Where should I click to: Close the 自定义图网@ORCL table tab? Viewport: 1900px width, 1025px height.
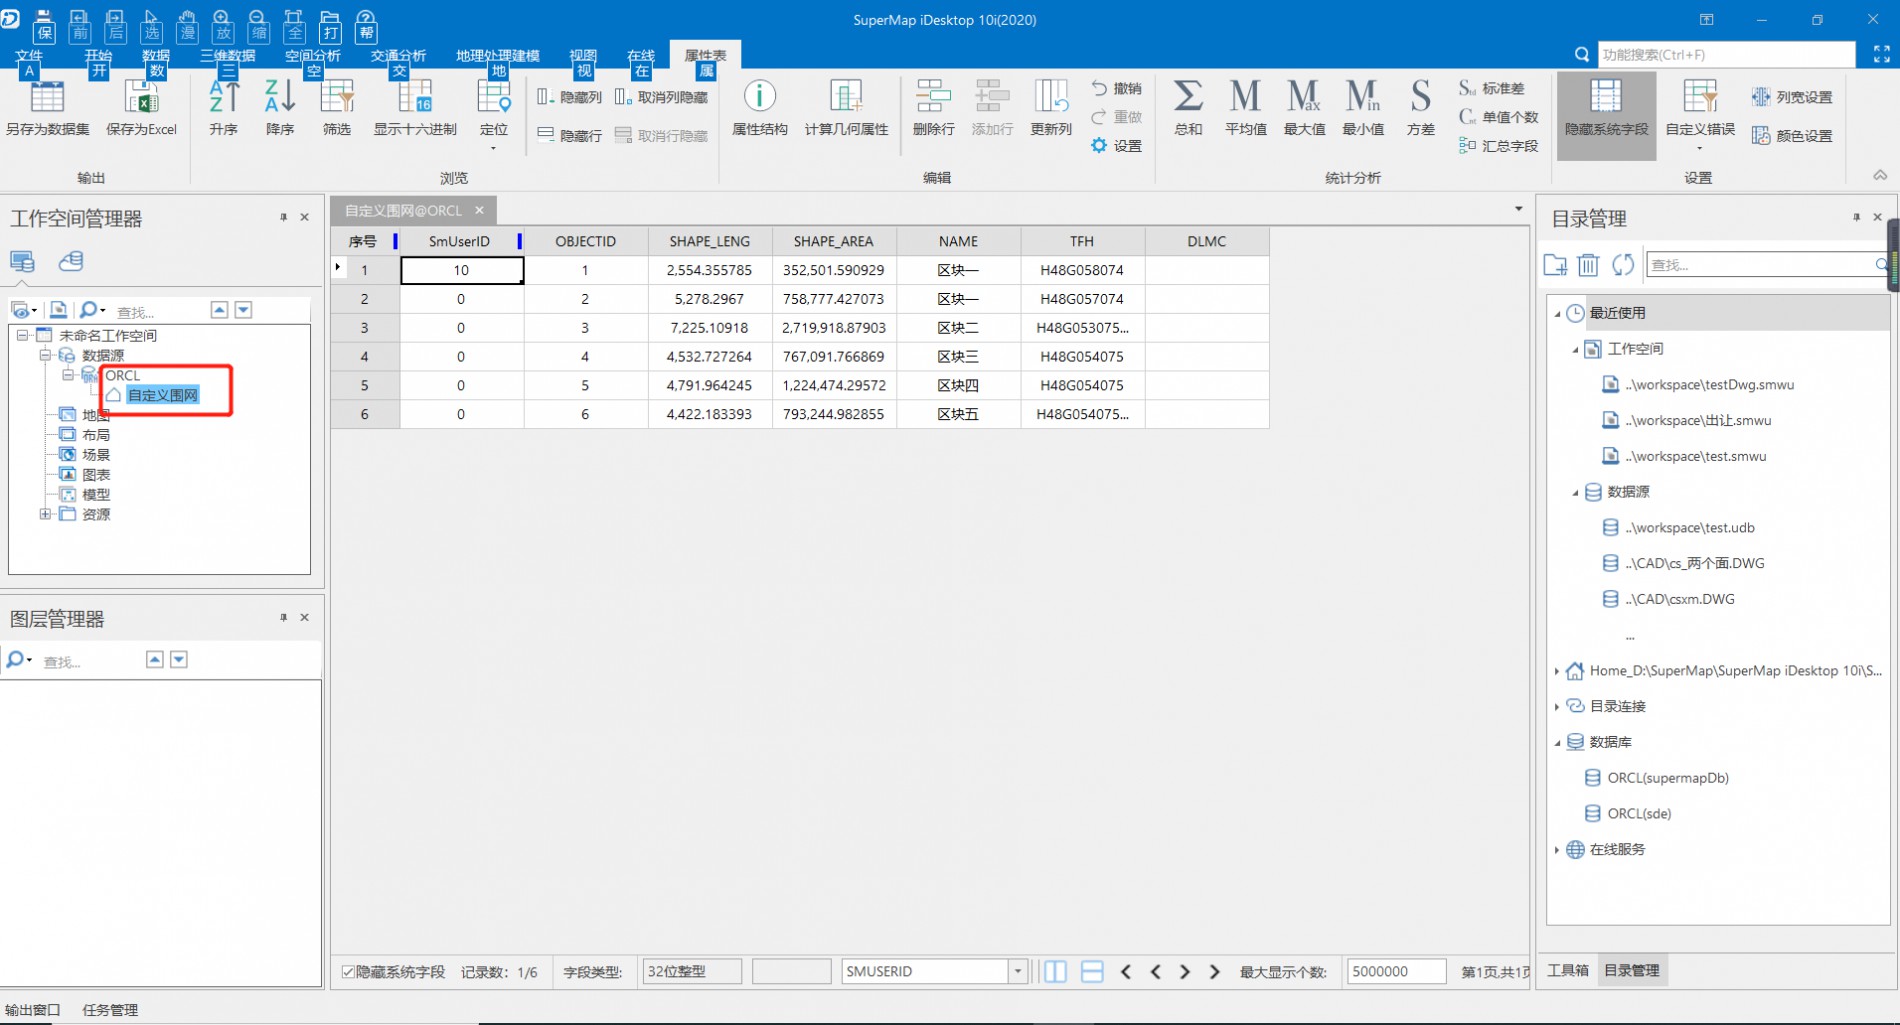pos(480,210)
